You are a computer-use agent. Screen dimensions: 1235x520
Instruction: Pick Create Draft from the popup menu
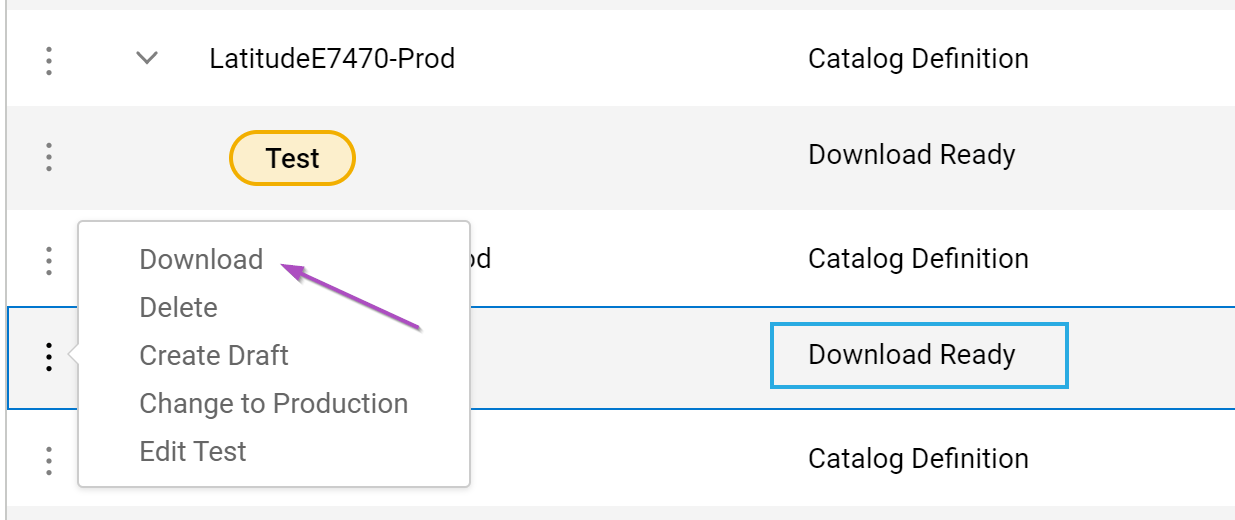pos(214,356)
